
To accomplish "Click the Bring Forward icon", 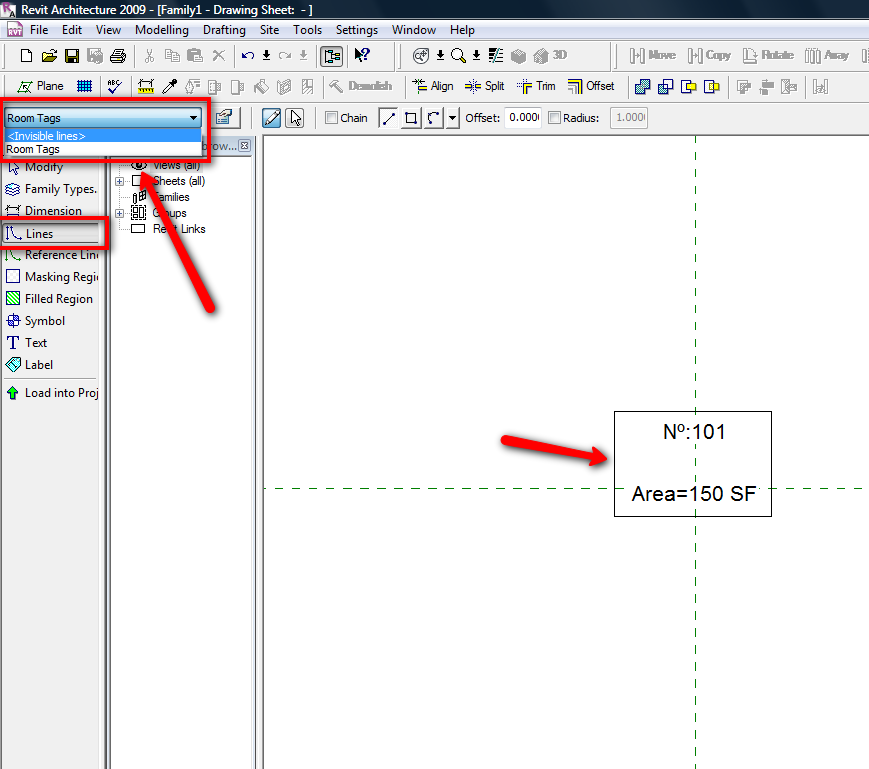I will pyautogui.click(x=665, y=86).
